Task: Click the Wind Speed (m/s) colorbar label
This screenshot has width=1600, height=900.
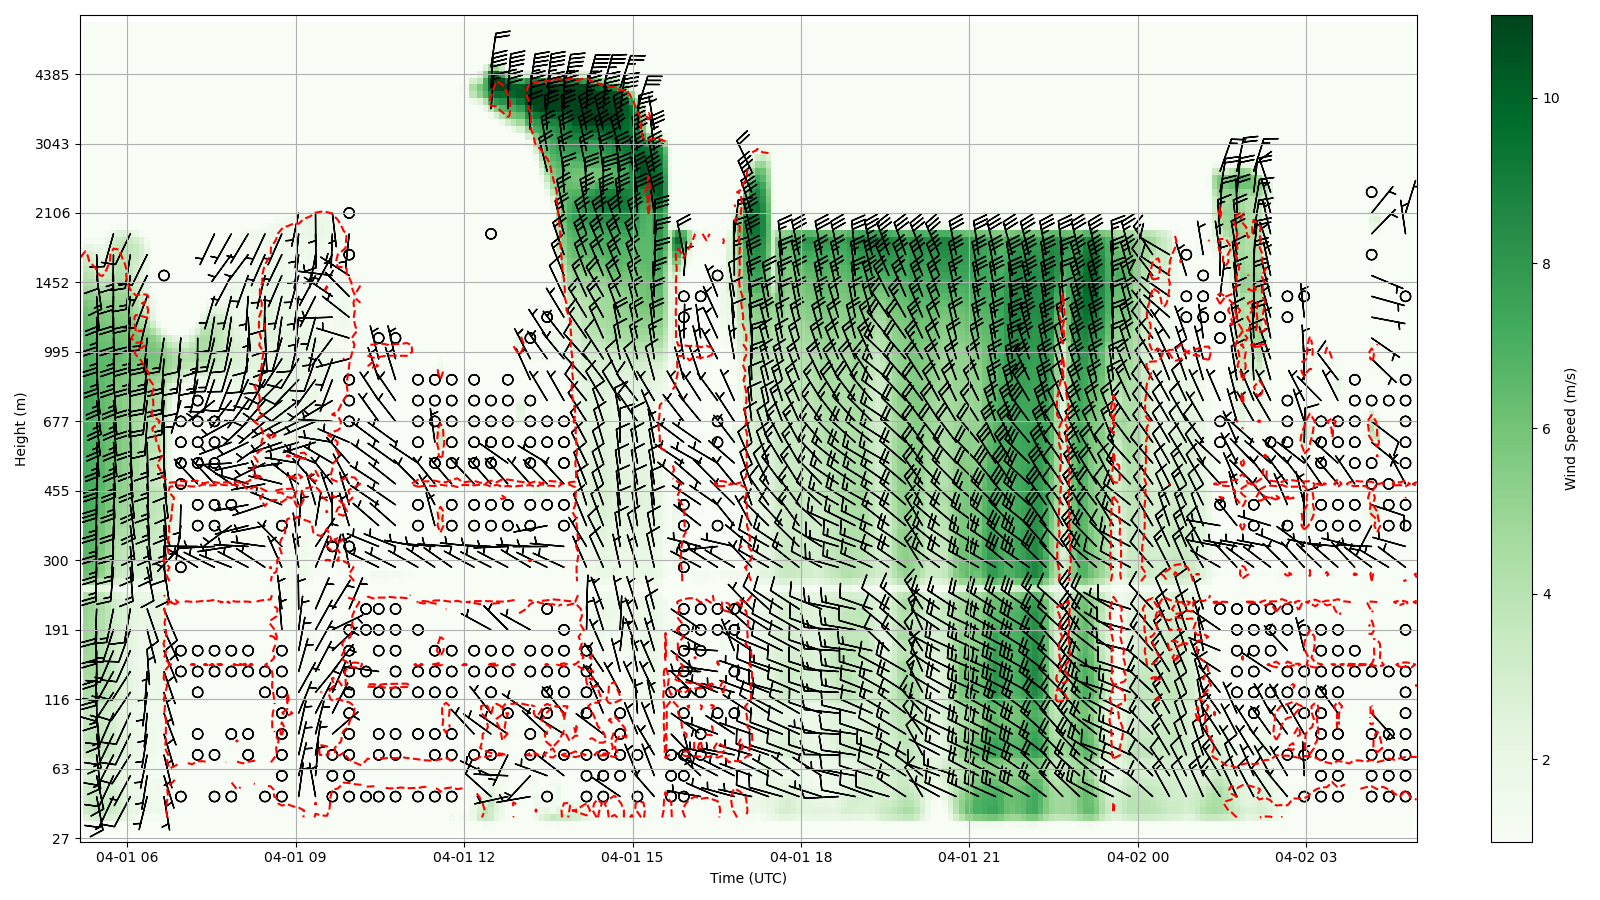Action: (x=1570, y=429)
